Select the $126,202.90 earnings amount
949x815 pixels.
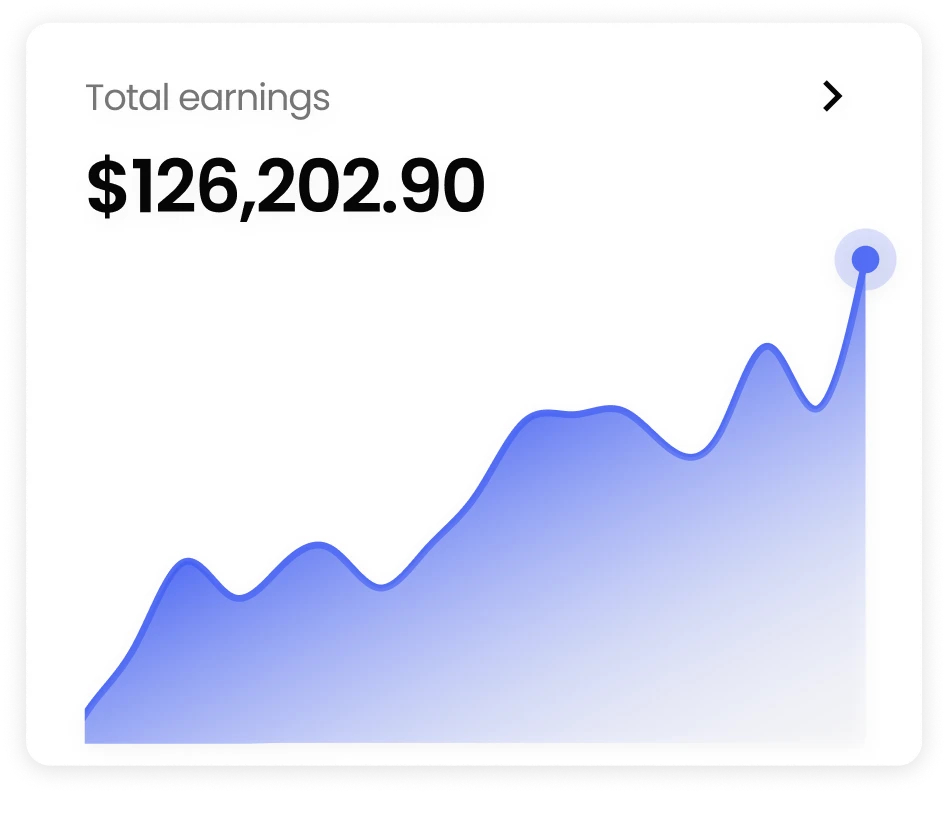click(286, 187)
